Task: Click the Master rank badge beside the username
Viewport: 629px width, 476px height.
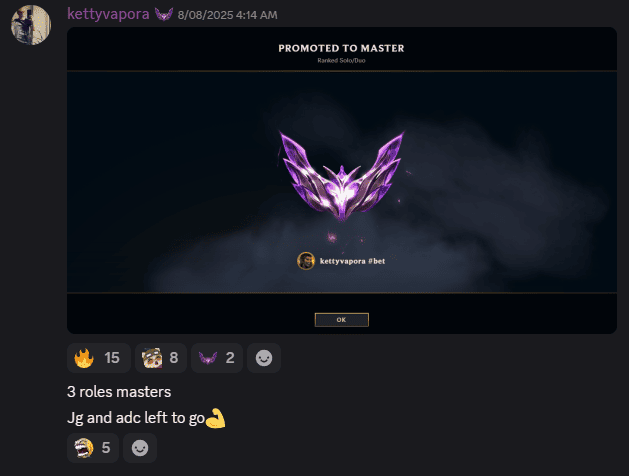Action: 164,14
